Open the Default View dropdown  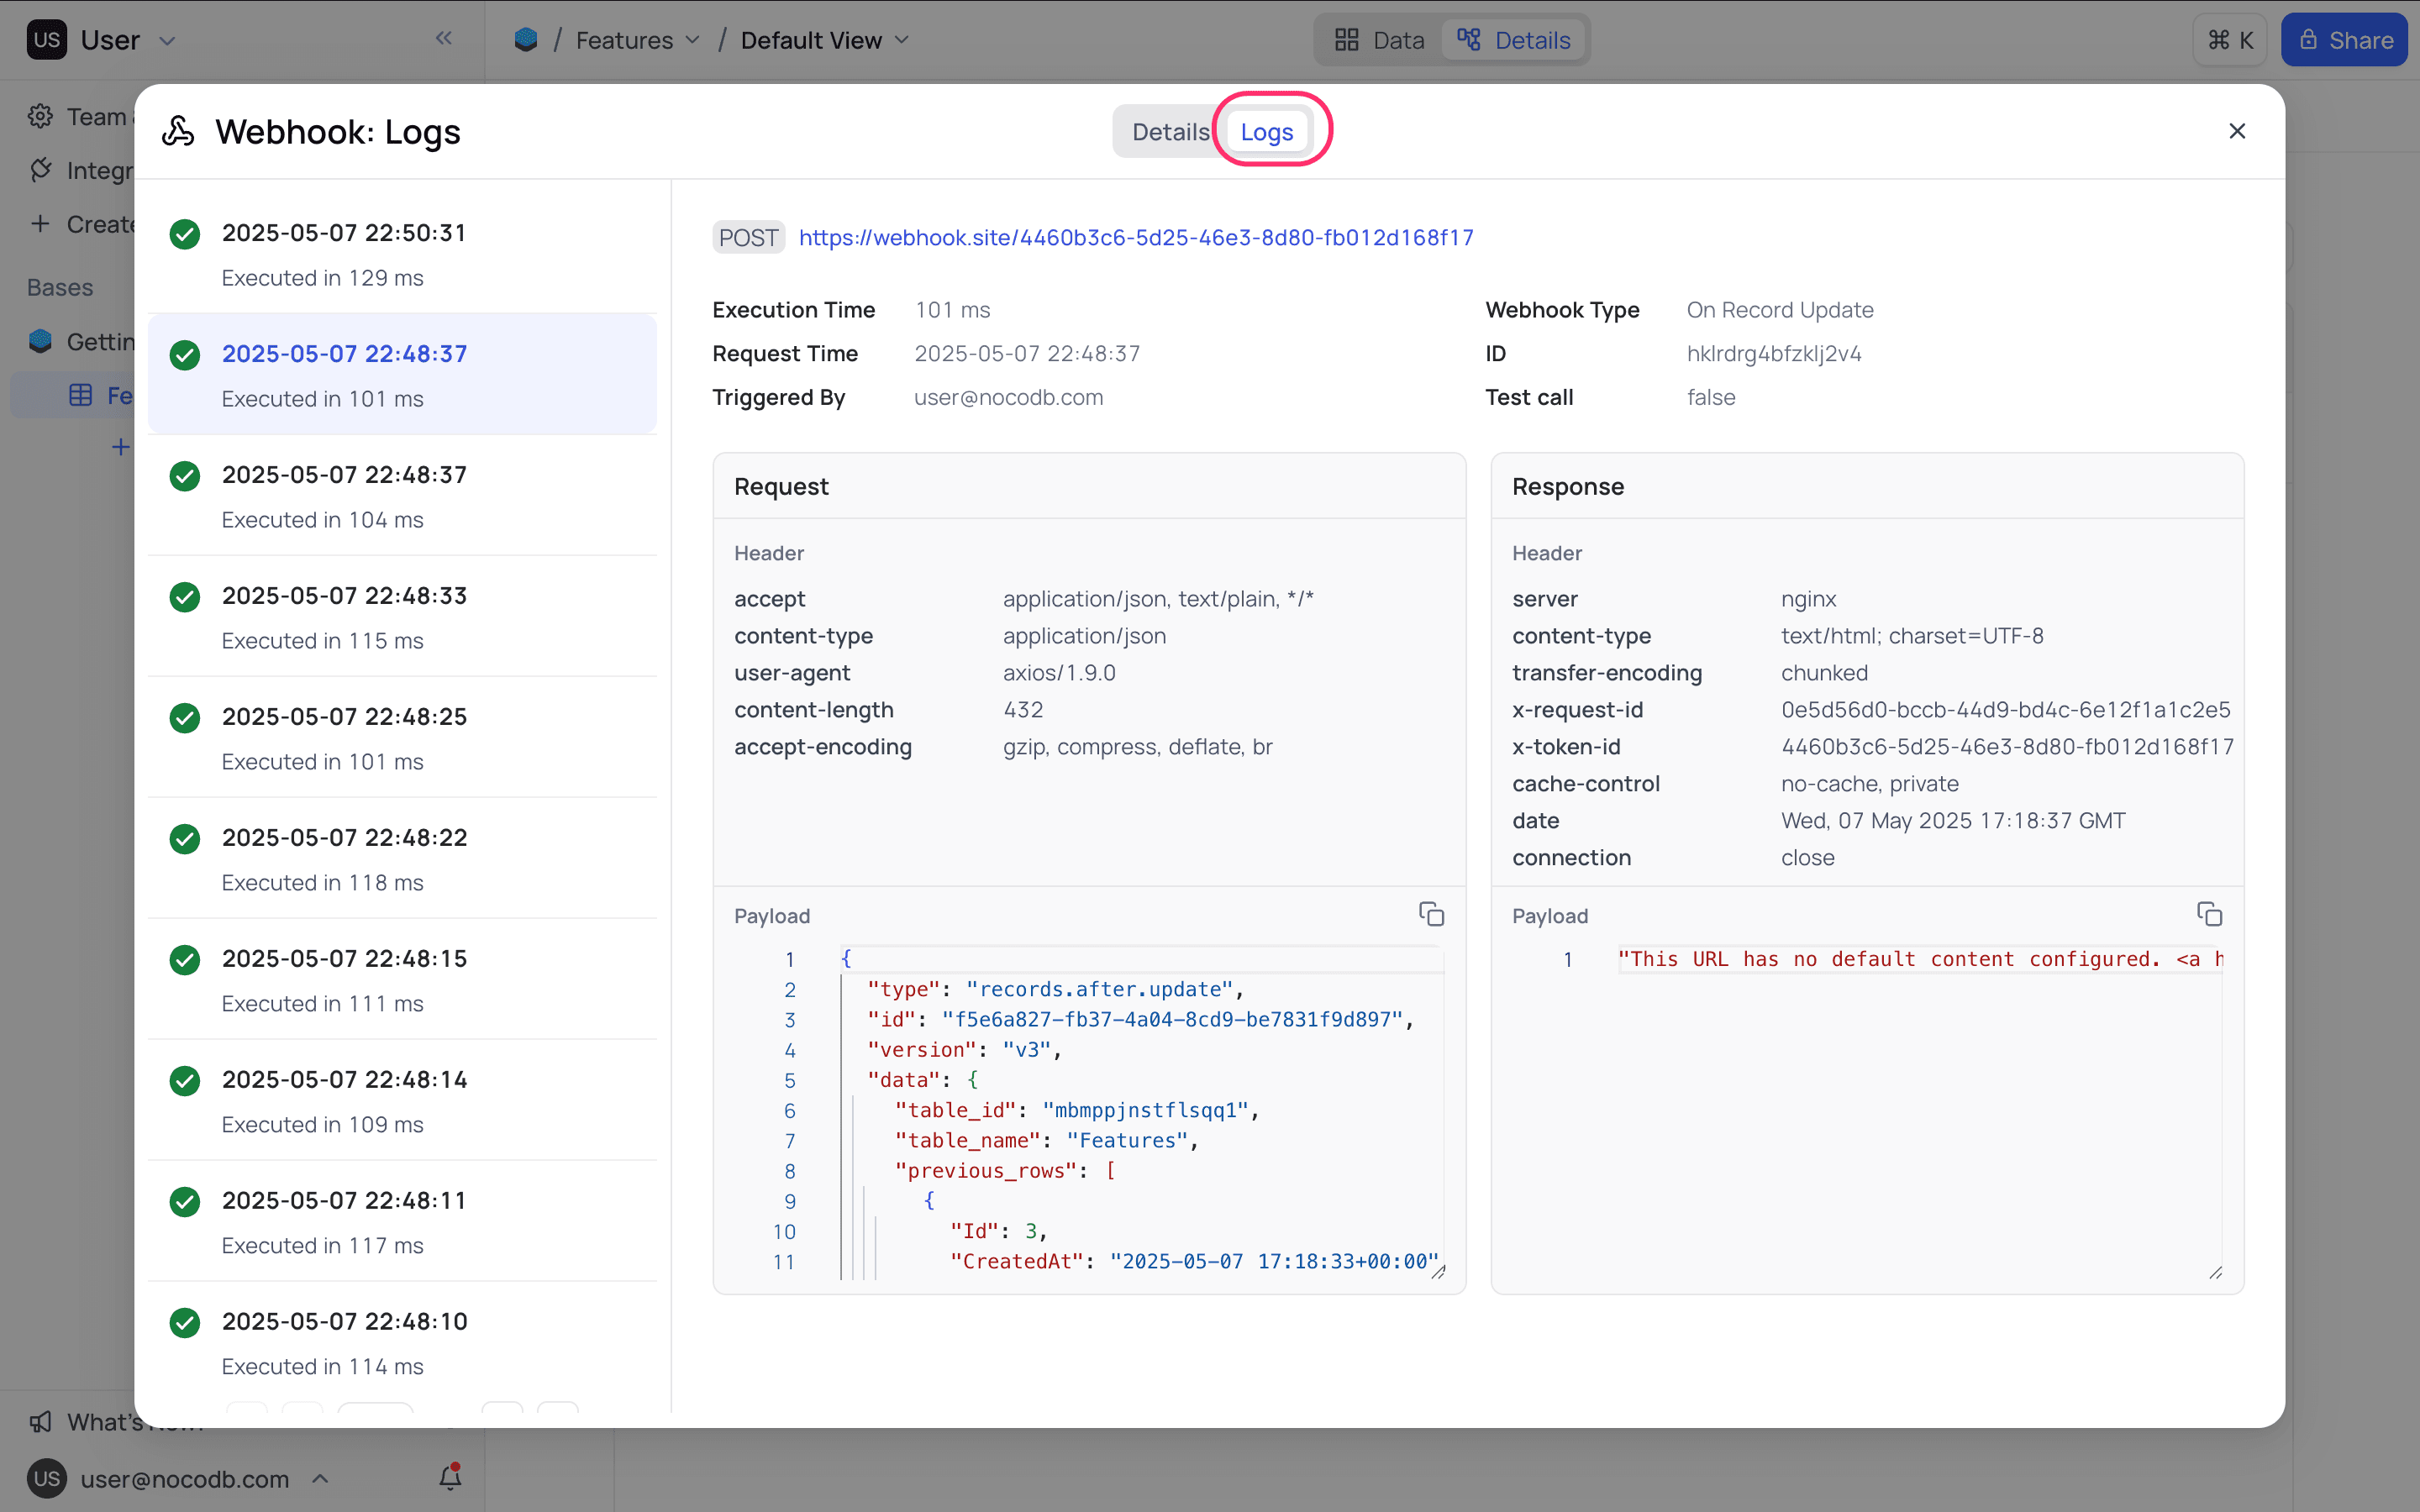(901, 40)
